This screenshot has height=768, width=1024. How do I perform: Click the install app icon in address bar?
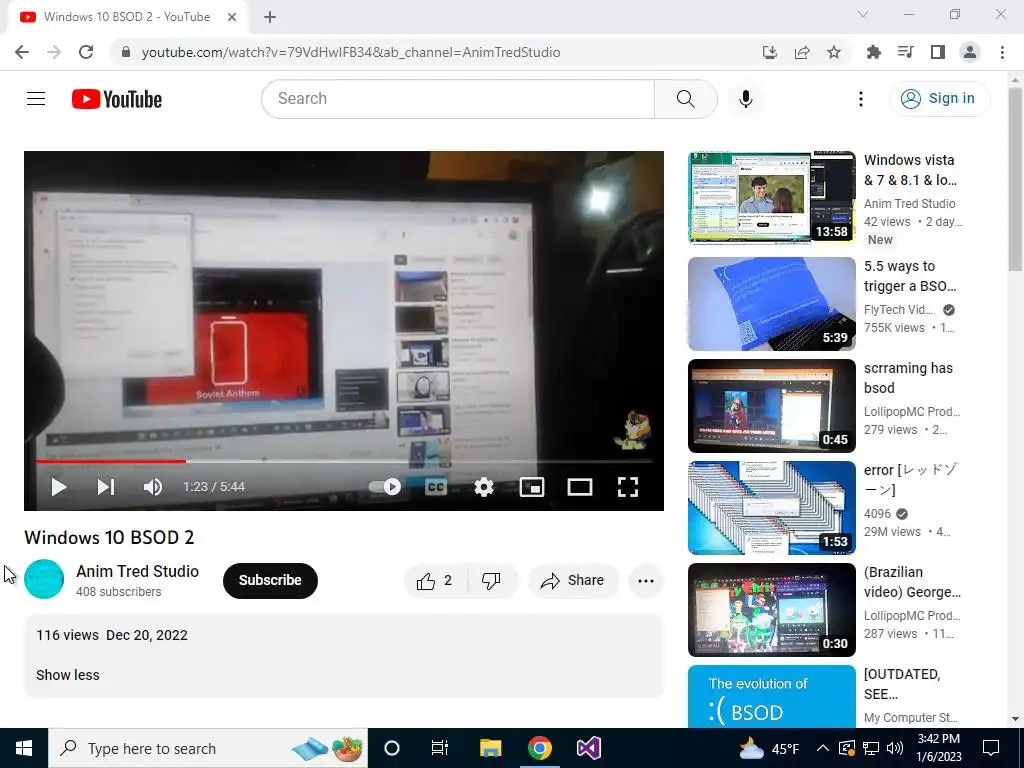pos(770,52)
